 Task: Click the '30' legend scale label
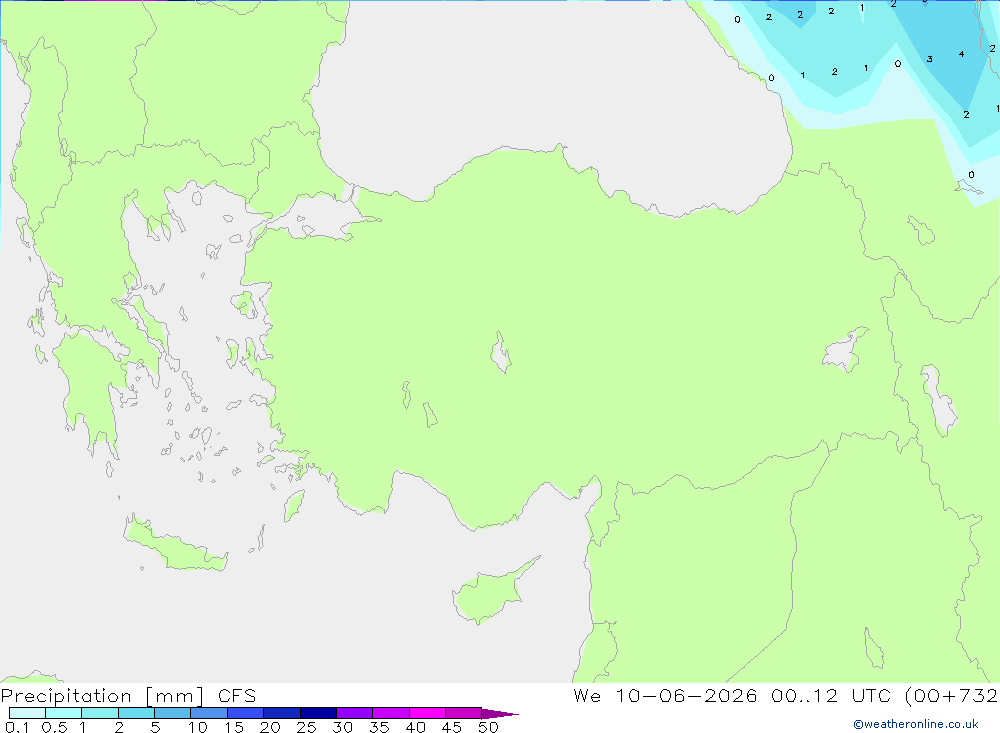[x=342, y=727]
